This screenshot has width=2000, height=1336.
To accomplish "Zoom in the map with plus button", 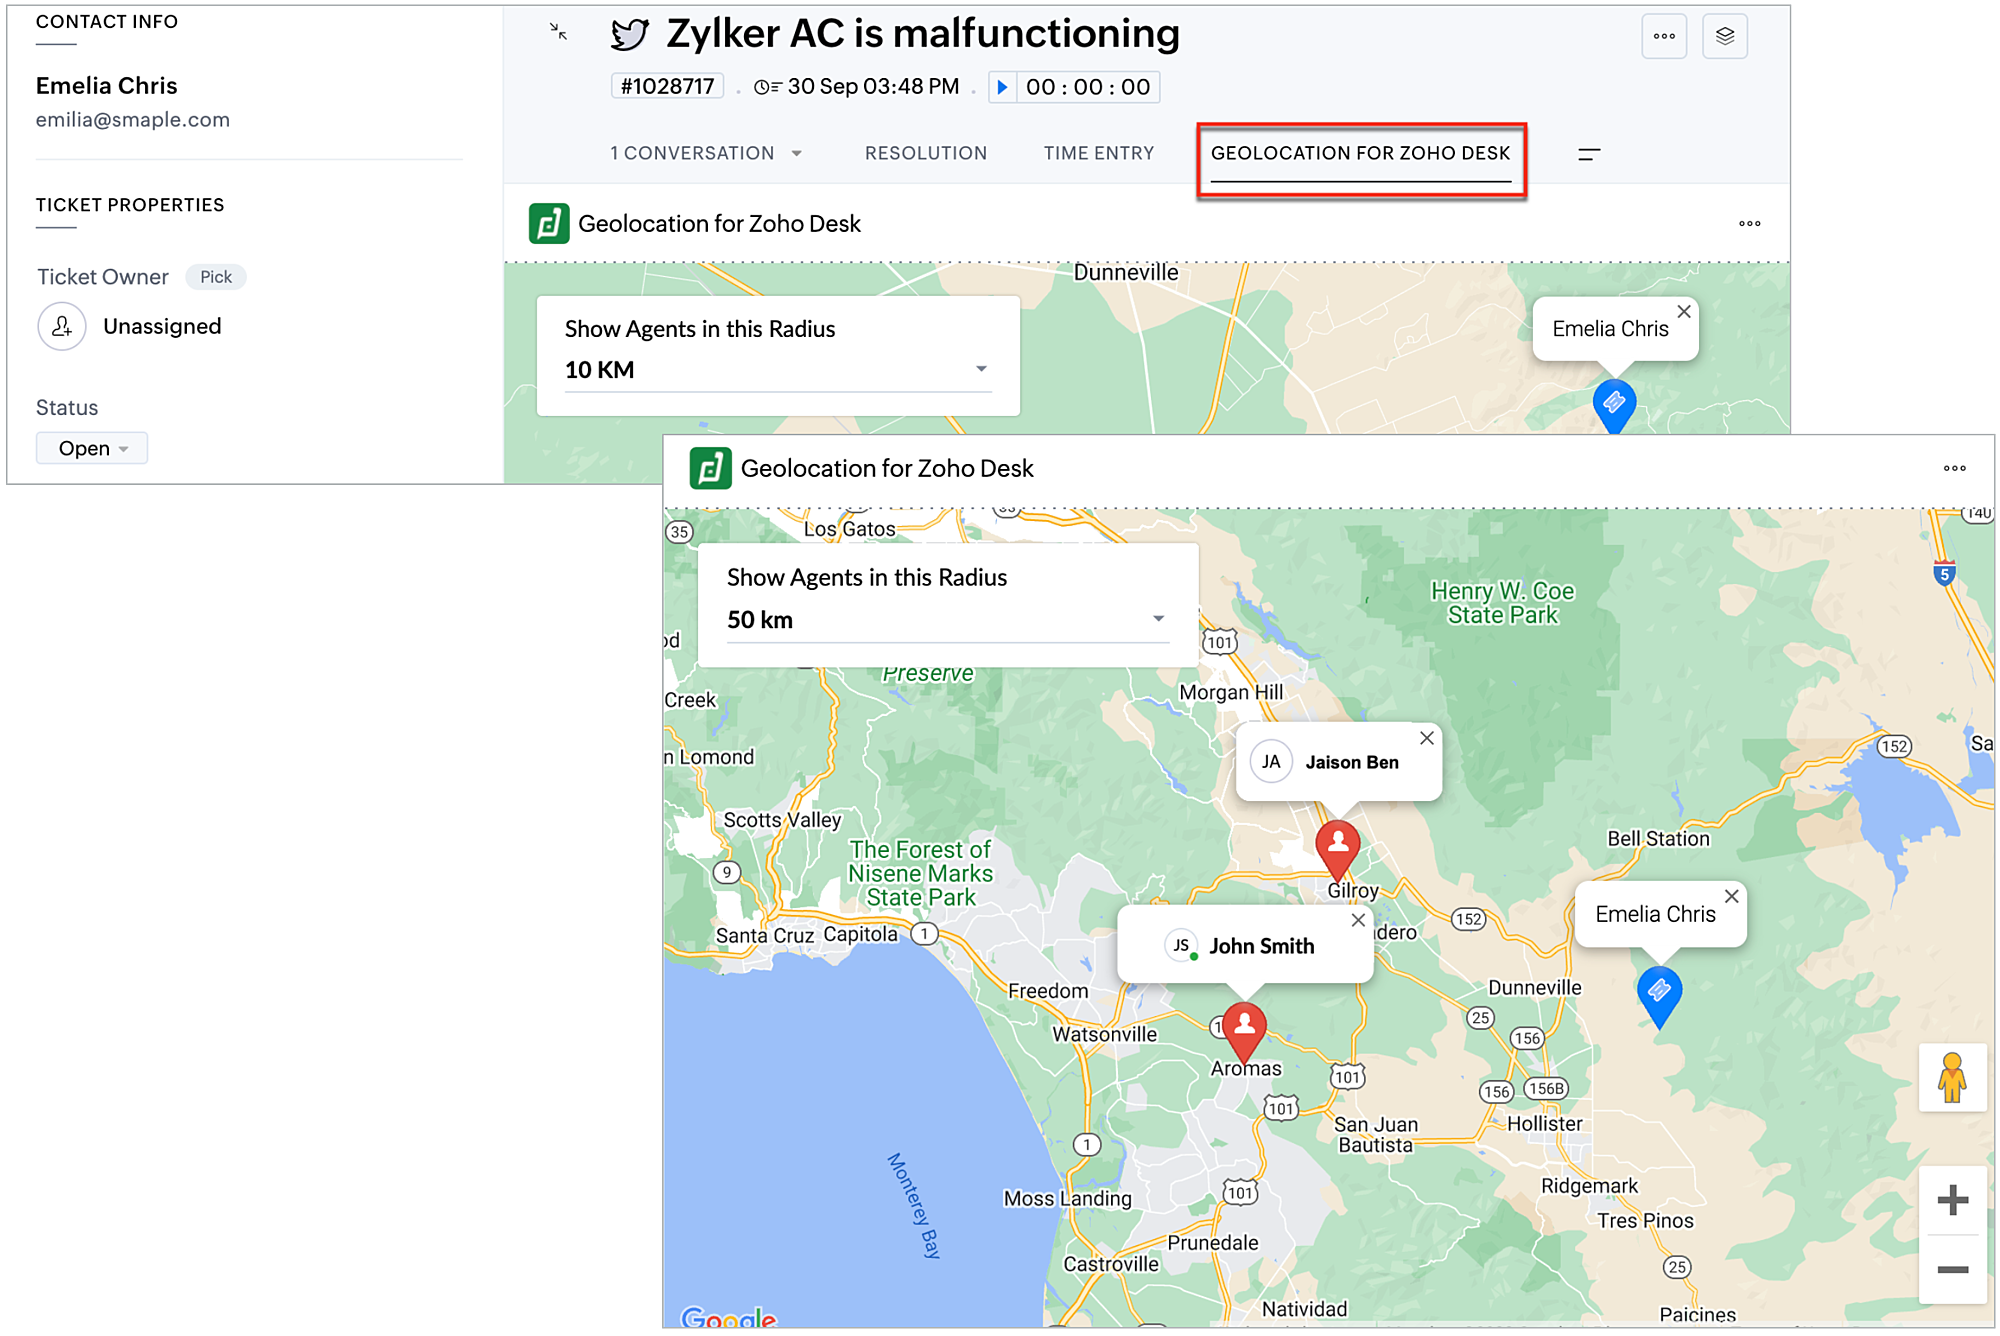I will (x=1952, y=1200).
